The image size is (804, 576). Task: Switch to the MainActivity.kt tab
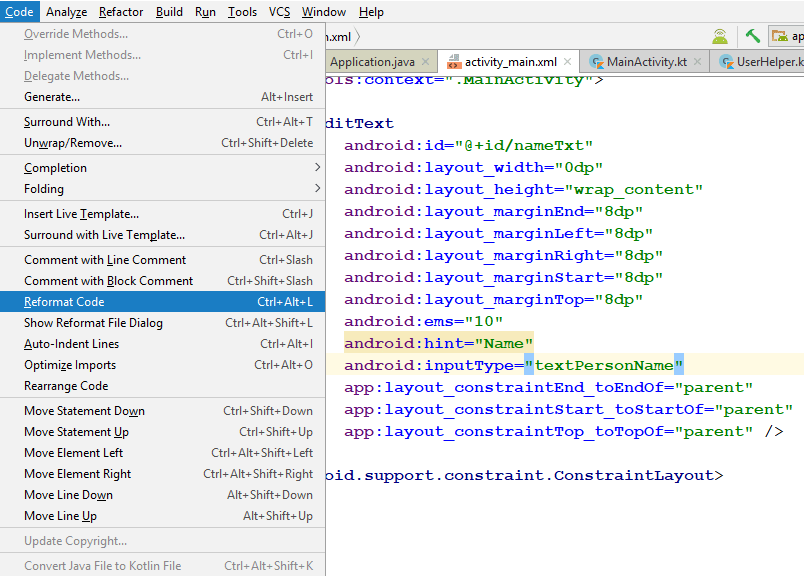[646, 62]
